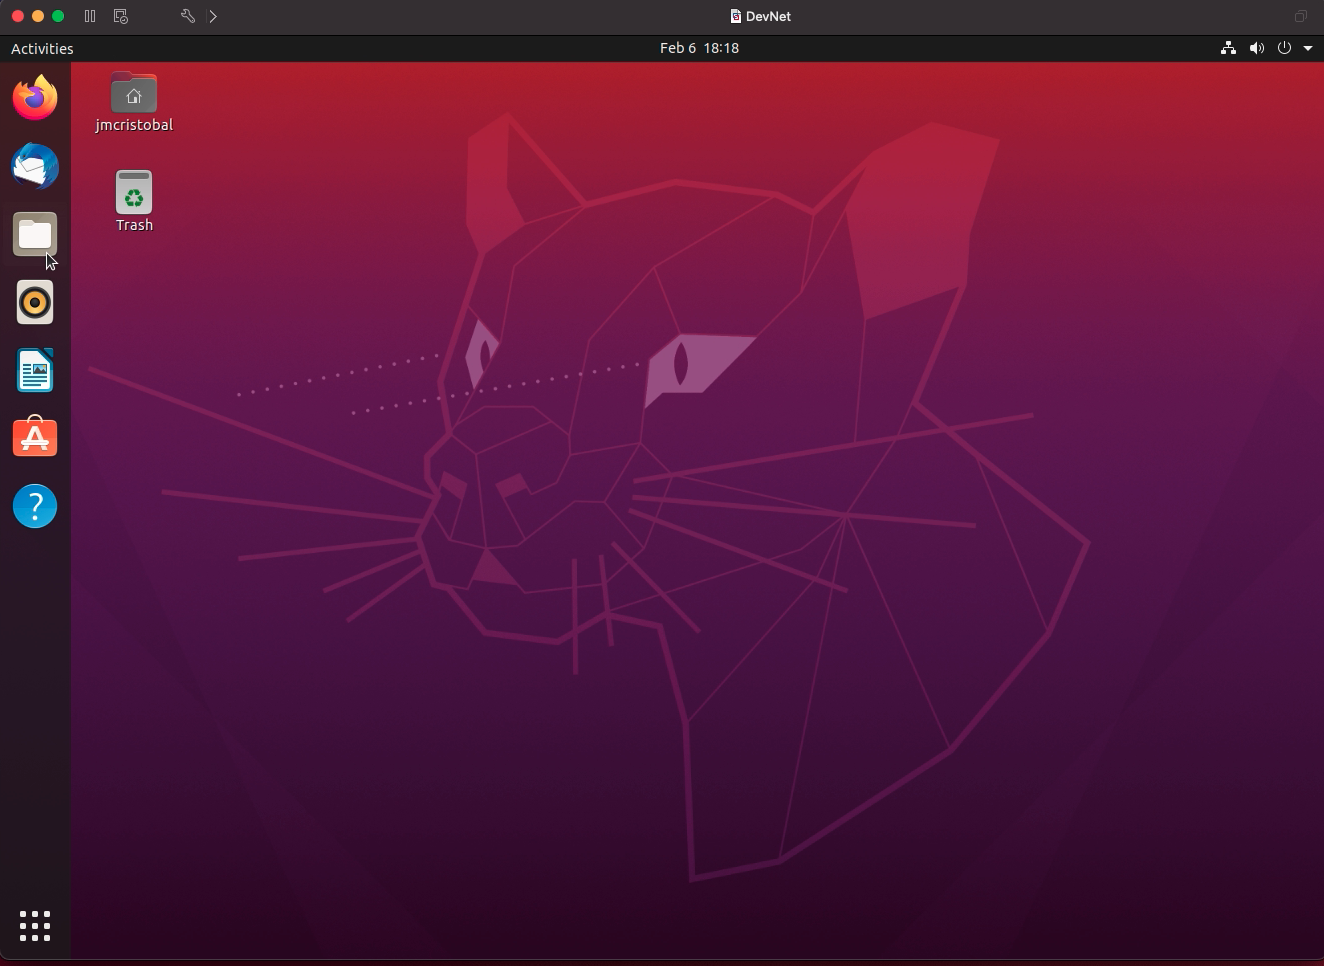Launch Firefox from the dock

35,98
